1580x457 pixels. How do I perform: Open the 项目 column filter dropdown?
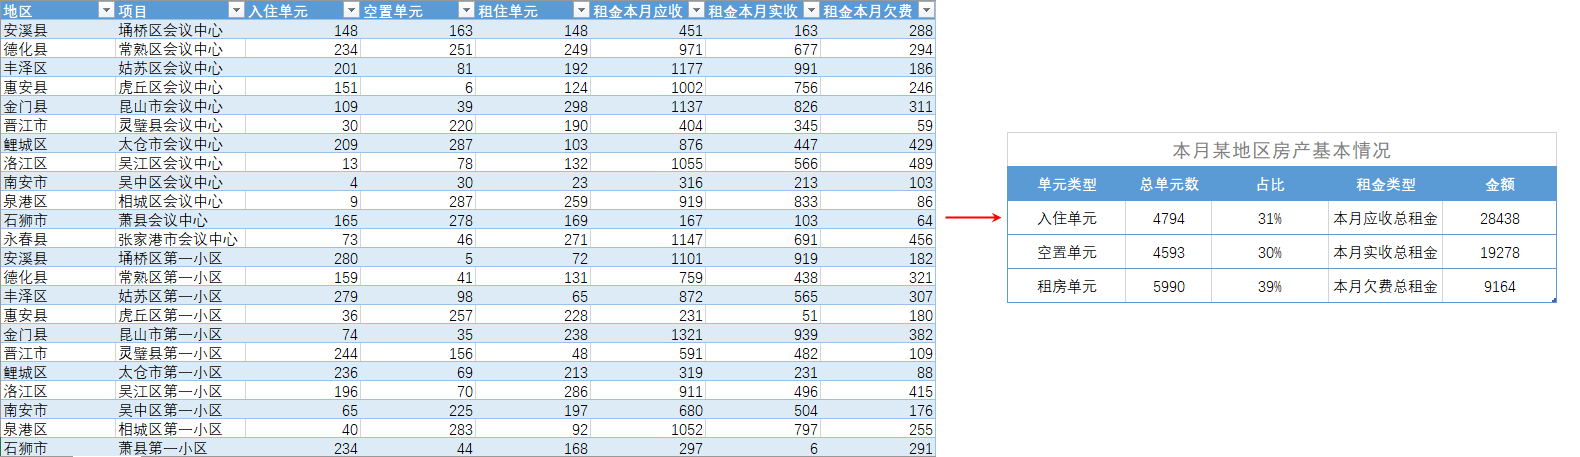click(x=236, y=10)
